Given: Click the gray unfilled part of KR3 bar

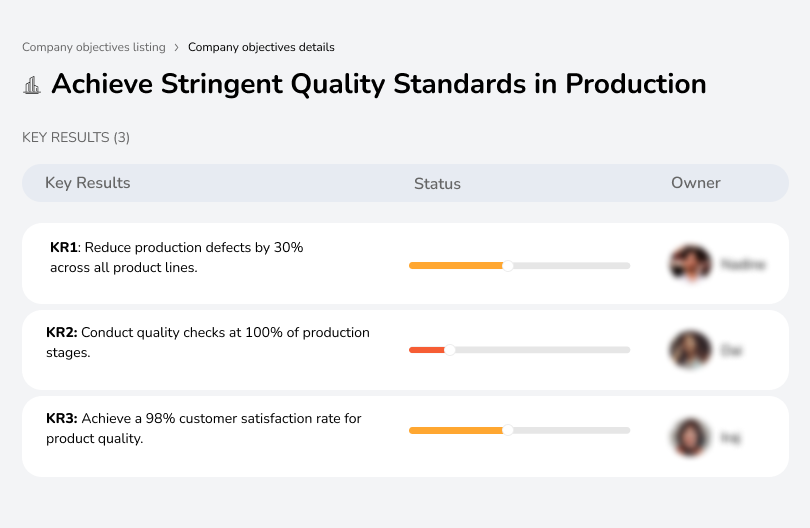Looking at the screenshot, I should click(572, 430).
